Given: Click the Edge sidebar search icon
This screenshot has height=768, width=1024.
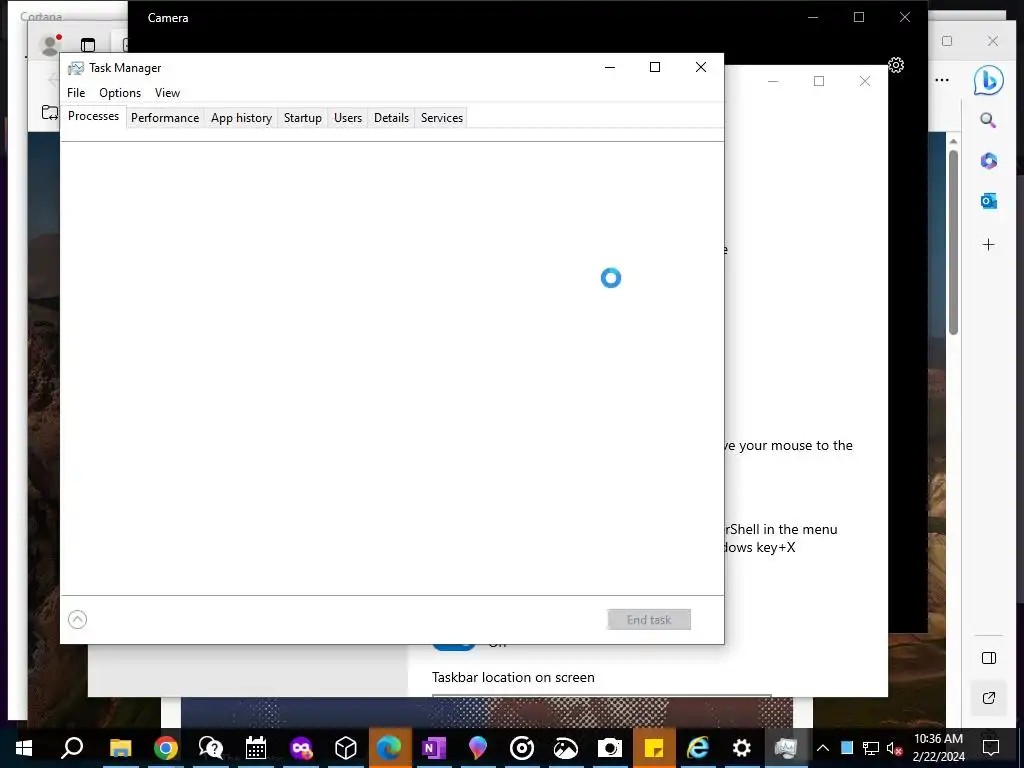Looking at the screenshot, I should coord(988,120).
